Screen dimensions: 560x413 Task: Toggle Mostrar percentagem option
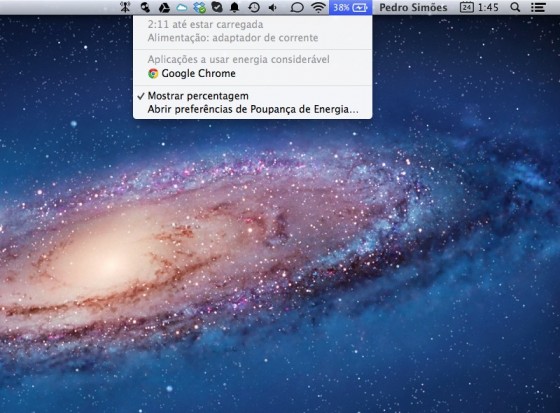click(x=252, y=96)
